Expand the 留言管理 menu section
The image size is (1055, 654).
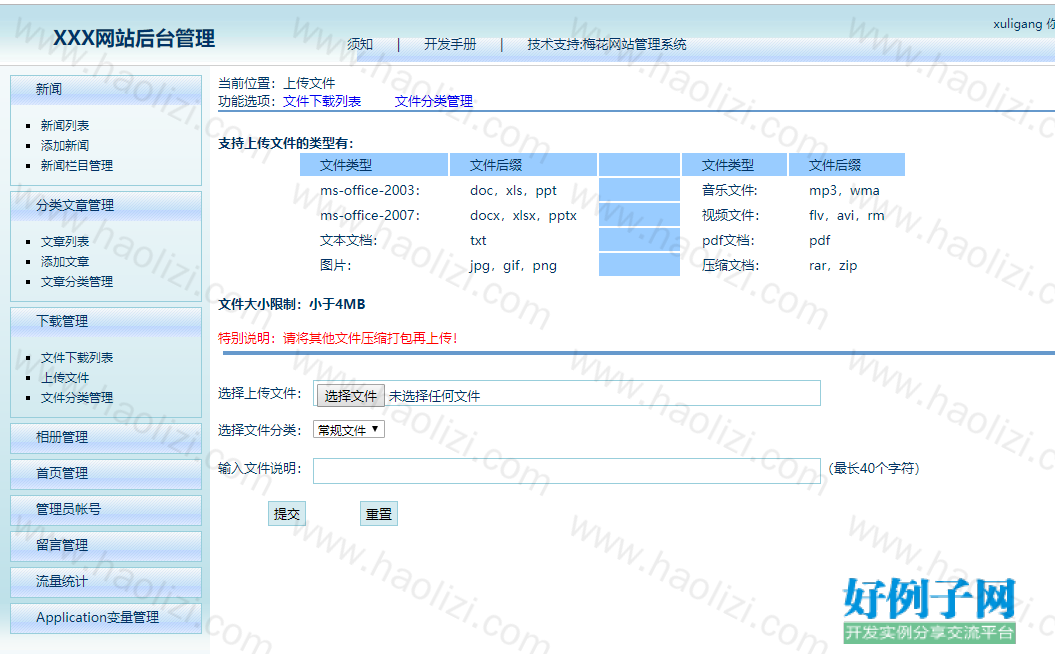click(106, 546)
